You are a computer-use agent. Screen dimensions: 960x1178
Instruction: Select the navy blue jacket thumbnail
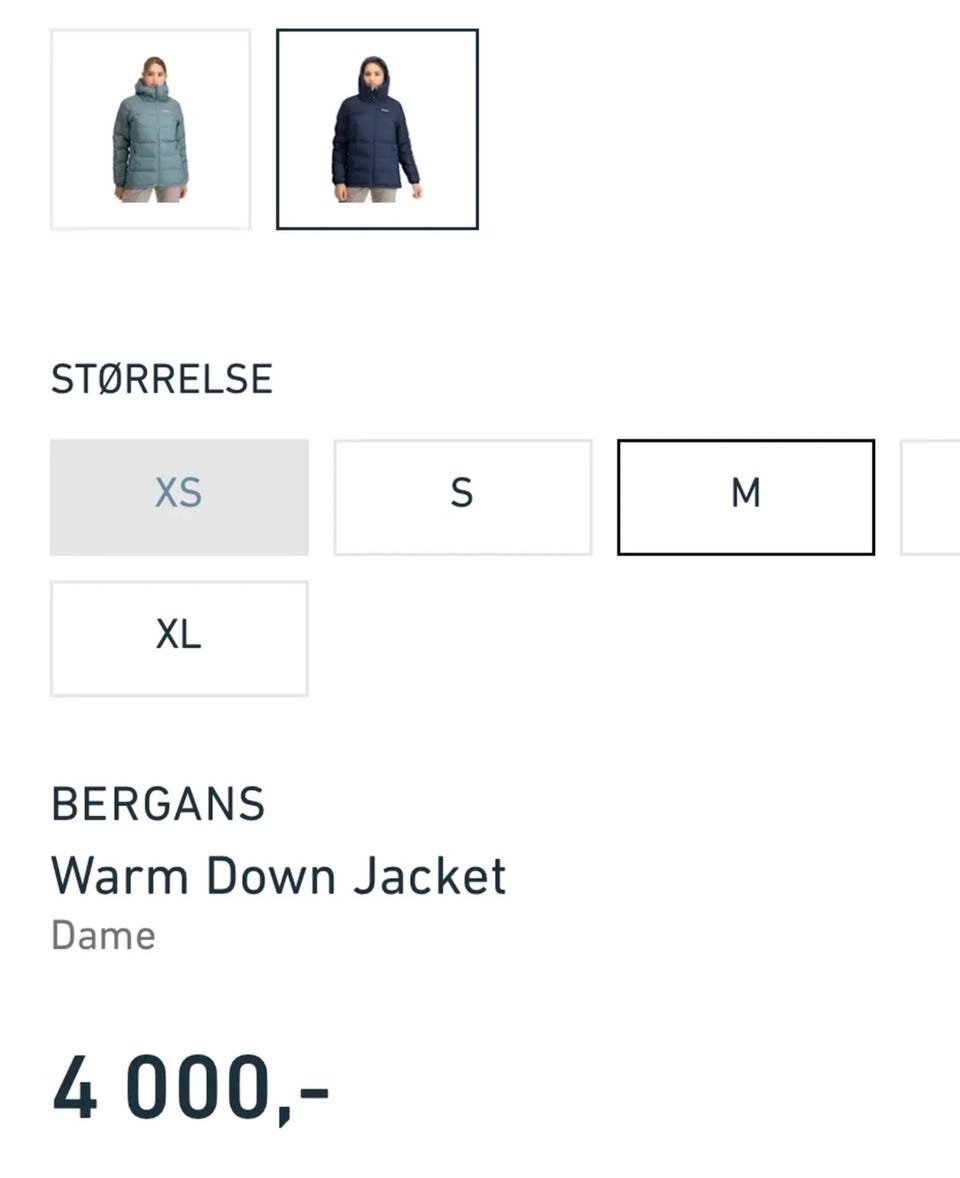377,129
